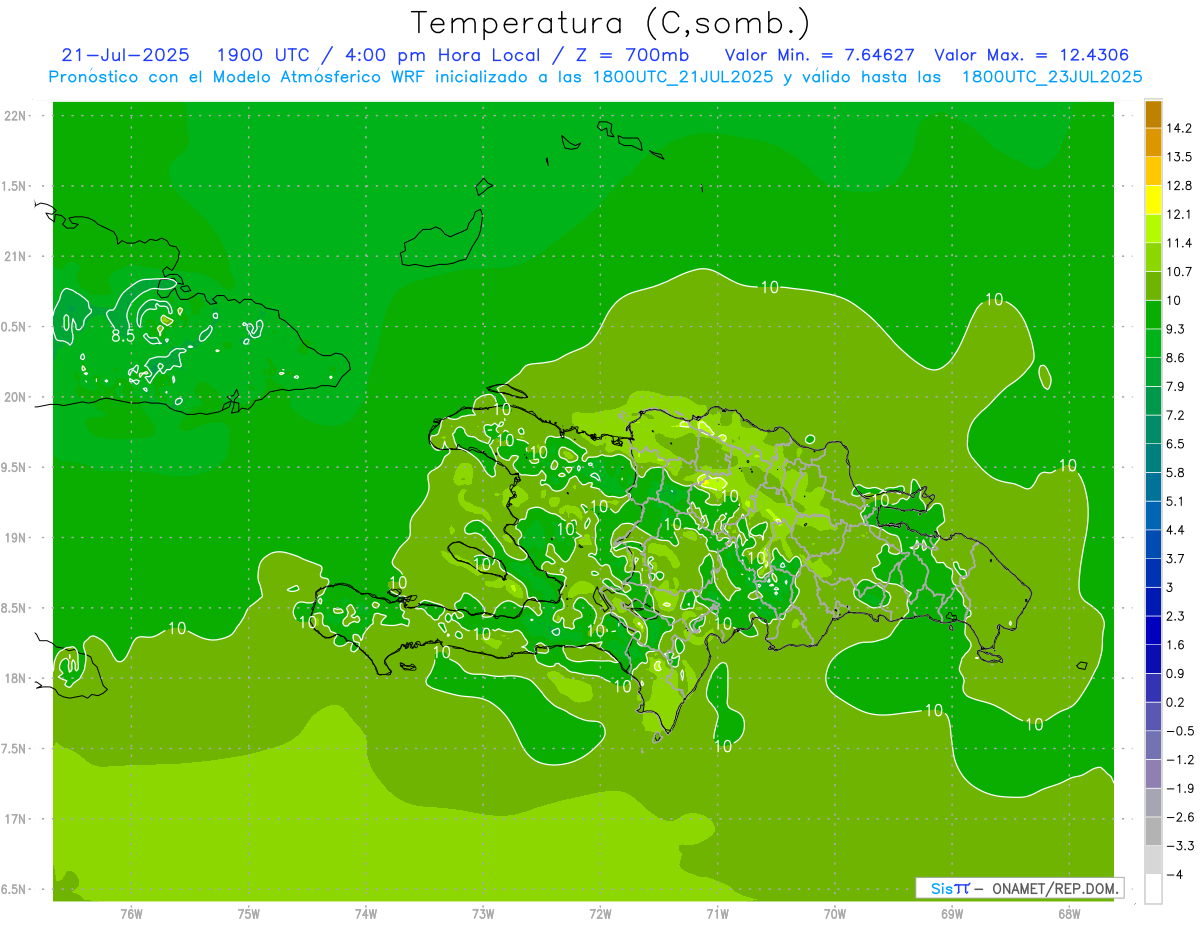Click the legend value "13.5"
This screenshot has height=927, width=1200.
point(1181,157)
